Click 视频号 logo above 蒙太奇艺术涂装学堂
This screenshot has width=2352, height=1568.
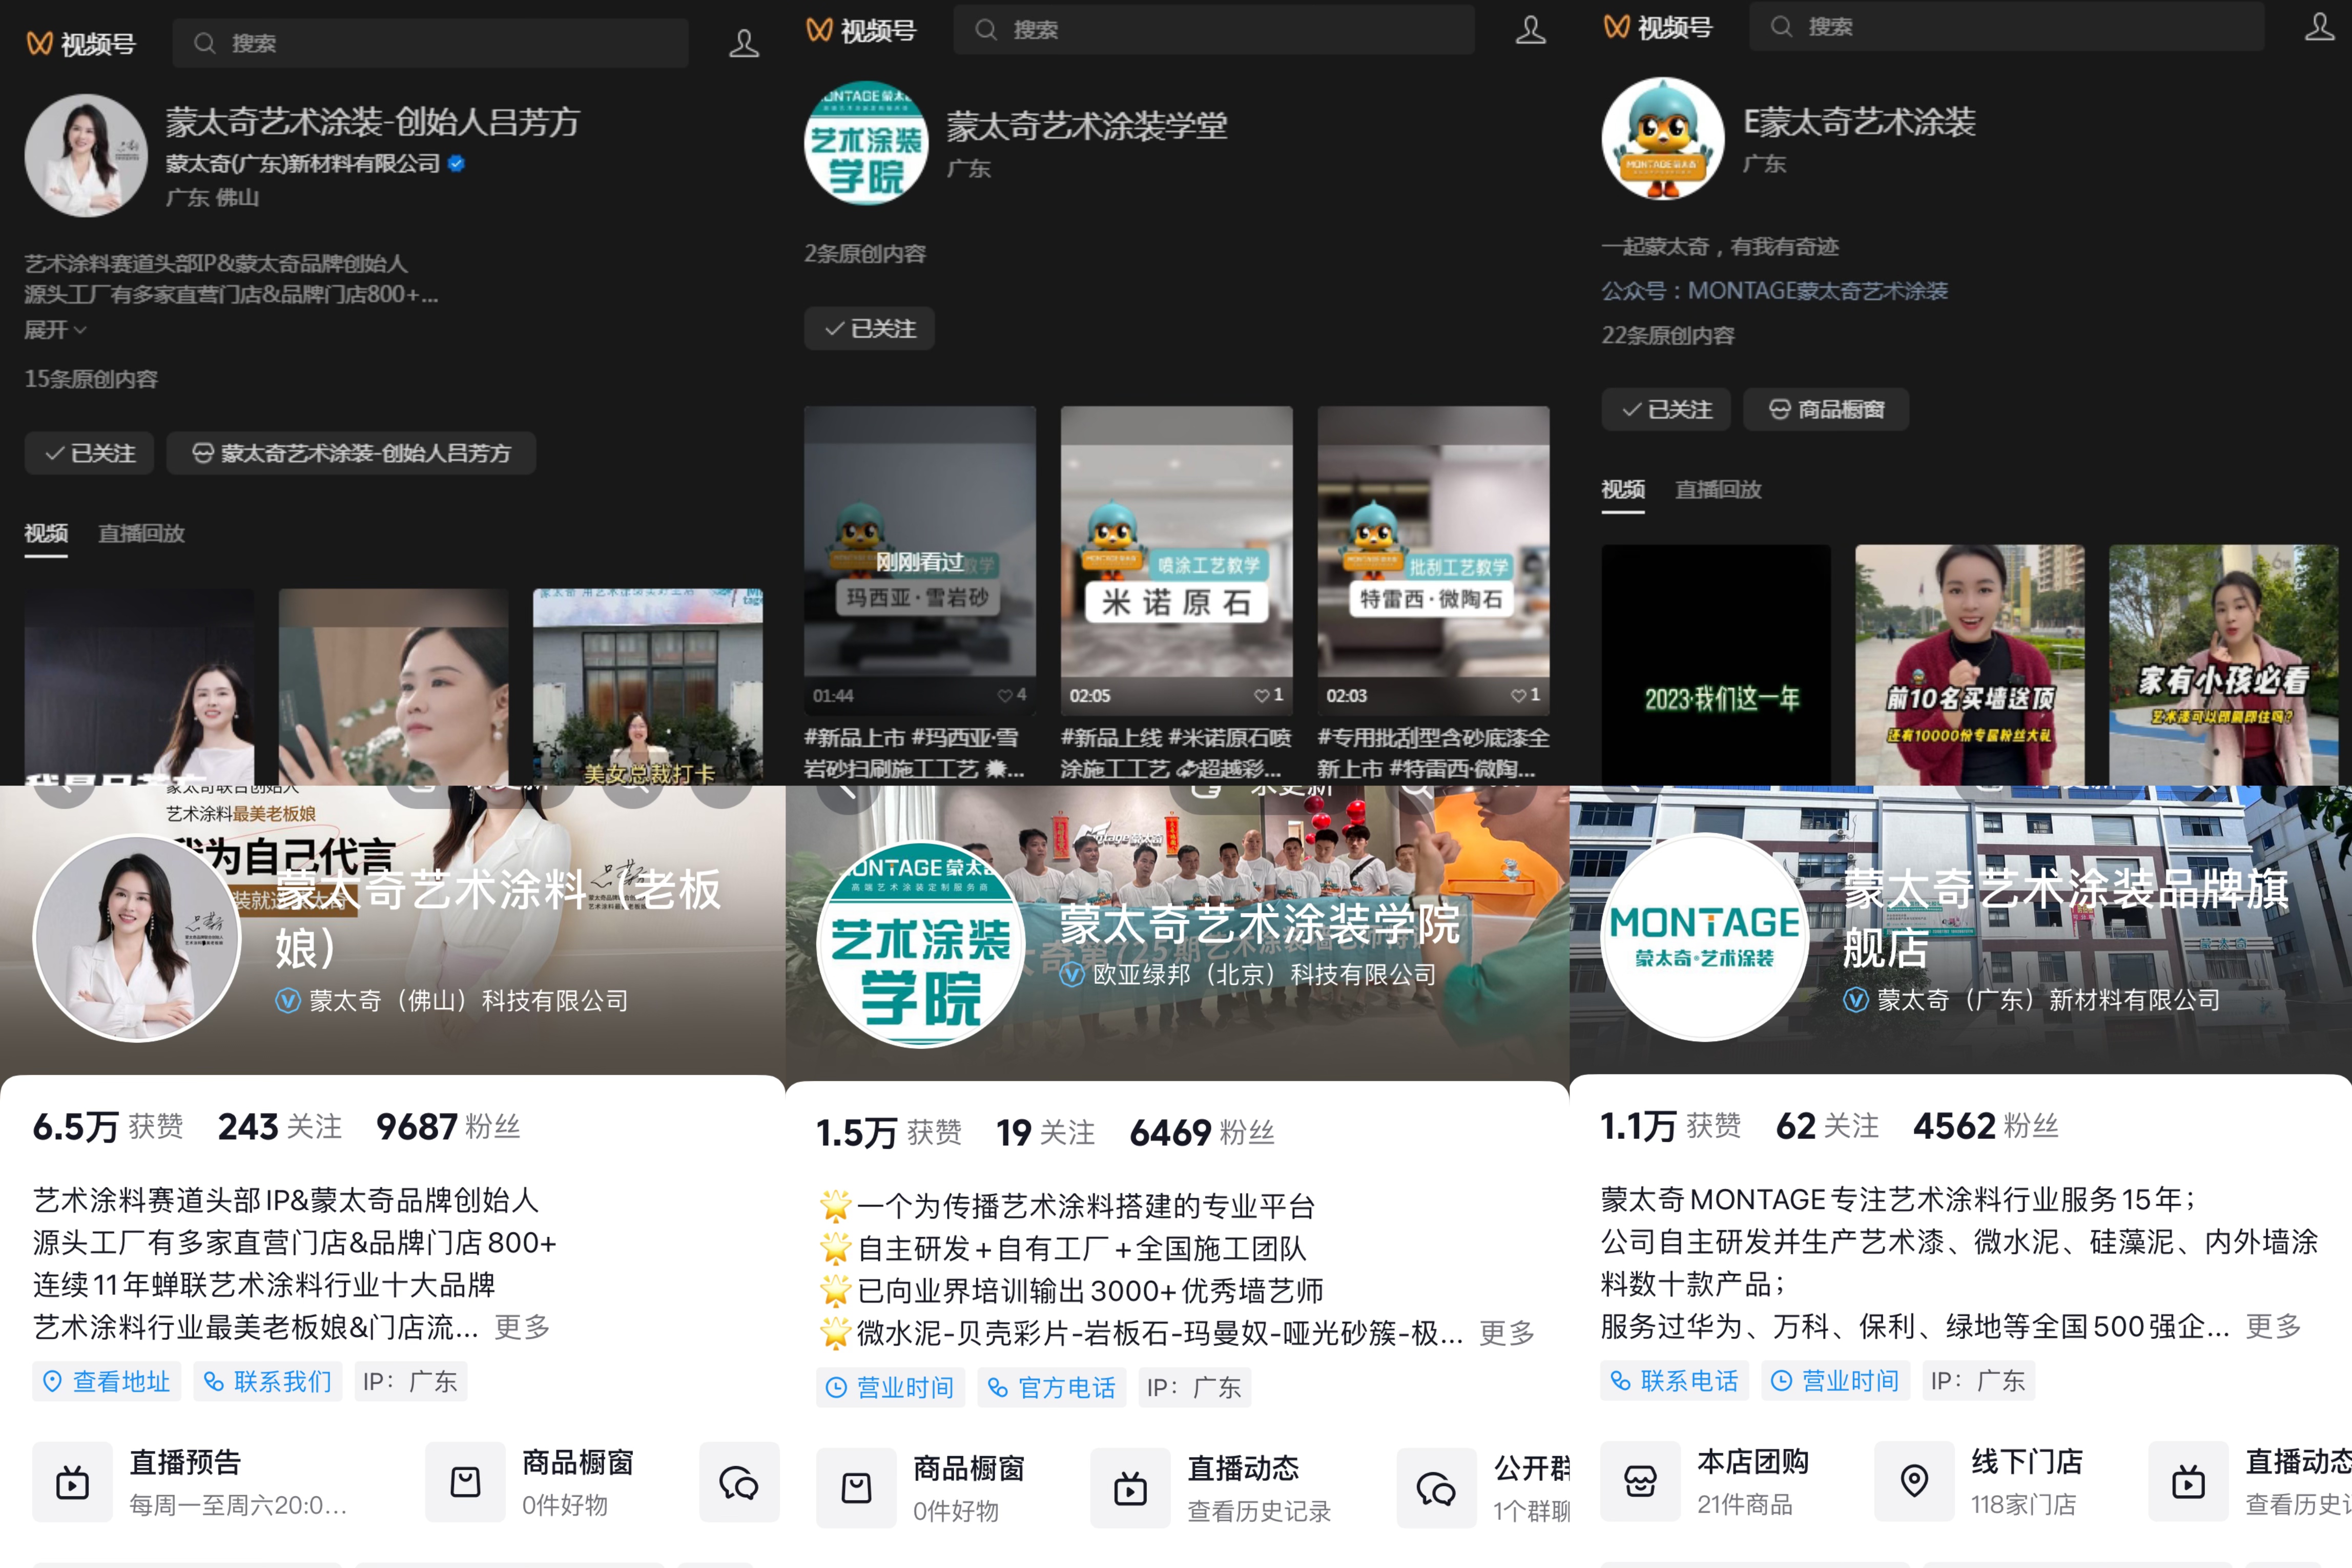pyautogui.click(x=860, y=30)
